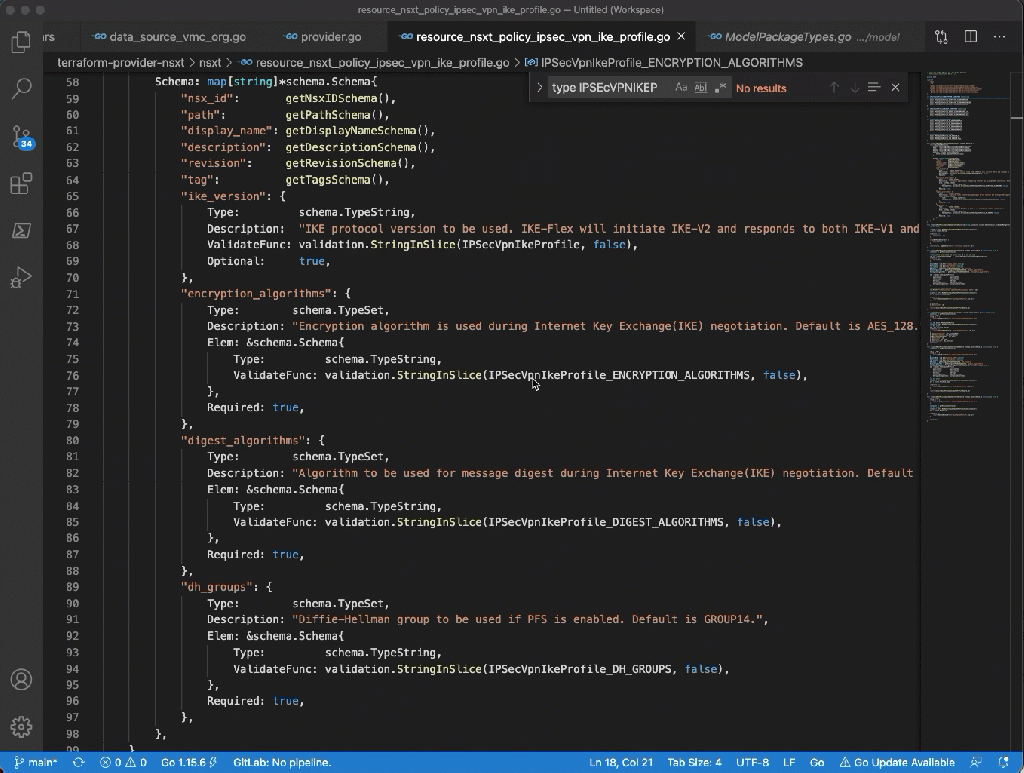Toggle Use Regular Expression in find widget

[719, 88]
